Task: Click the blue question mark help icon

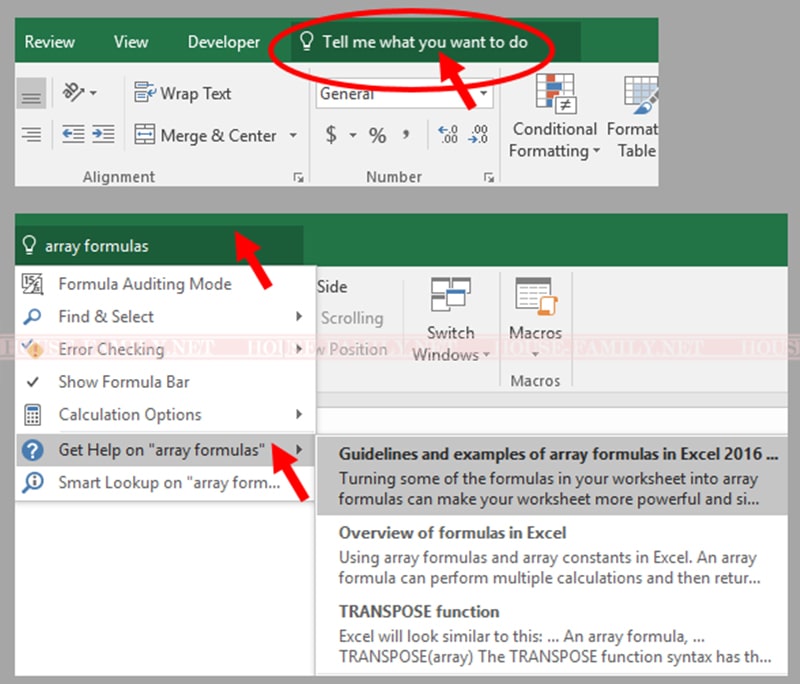Action: tap(32, 450)
